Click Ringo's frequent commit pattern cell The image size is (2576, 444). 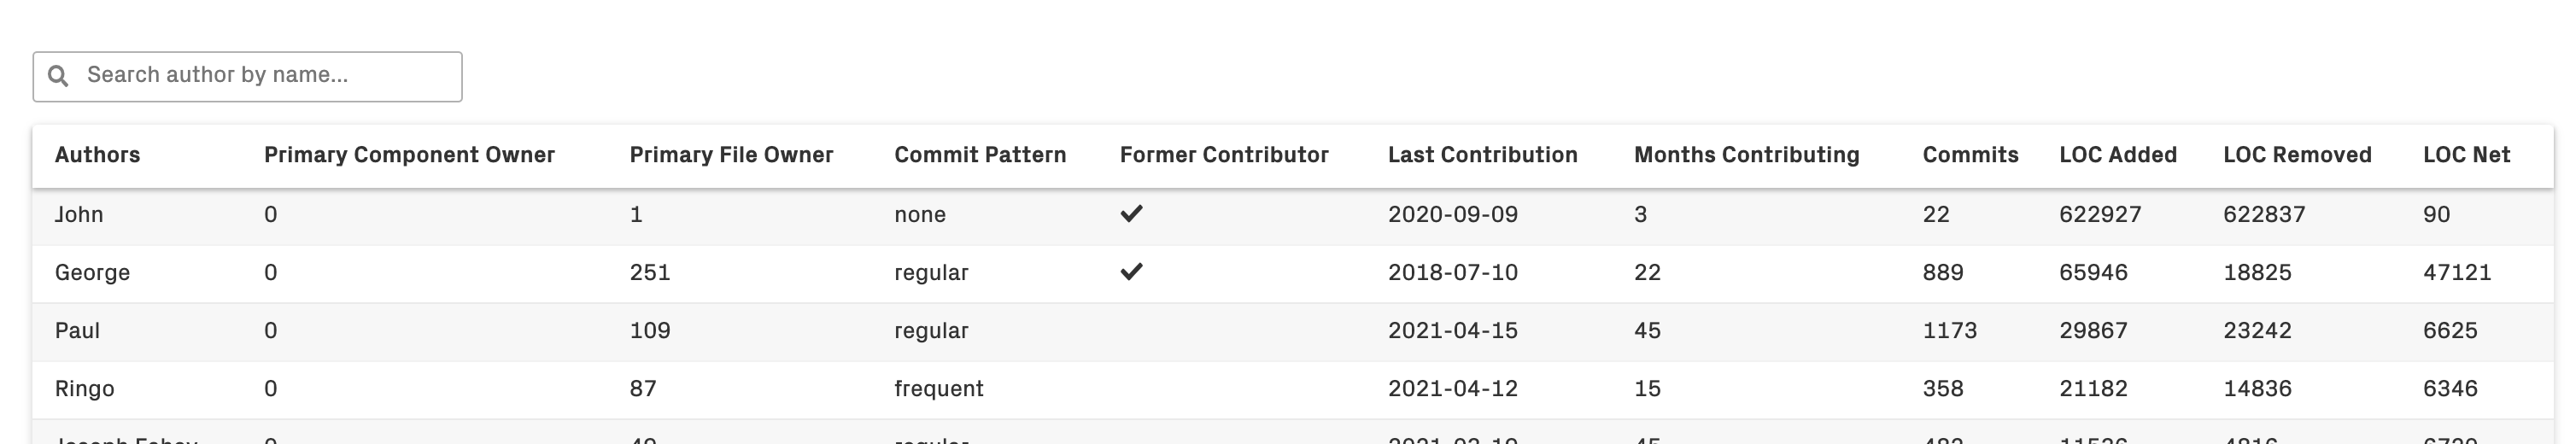pos(938,389)
